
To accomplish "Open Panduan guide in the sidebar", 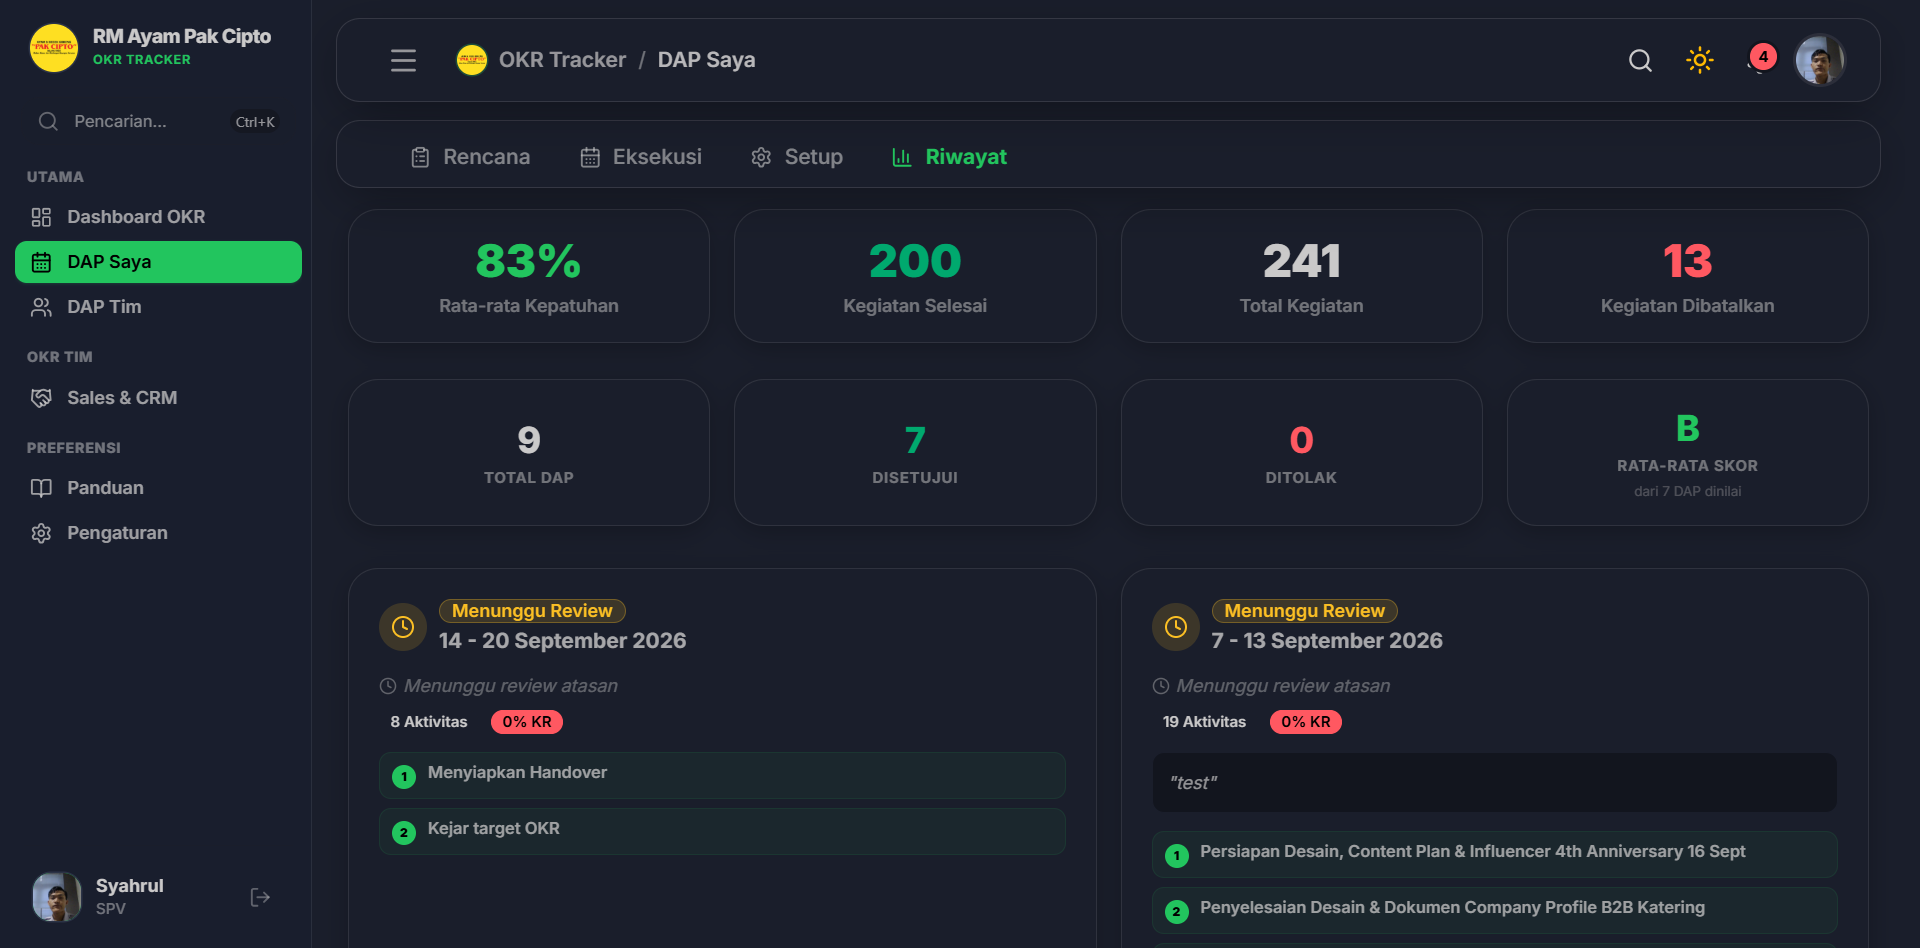I will (158, 488).
